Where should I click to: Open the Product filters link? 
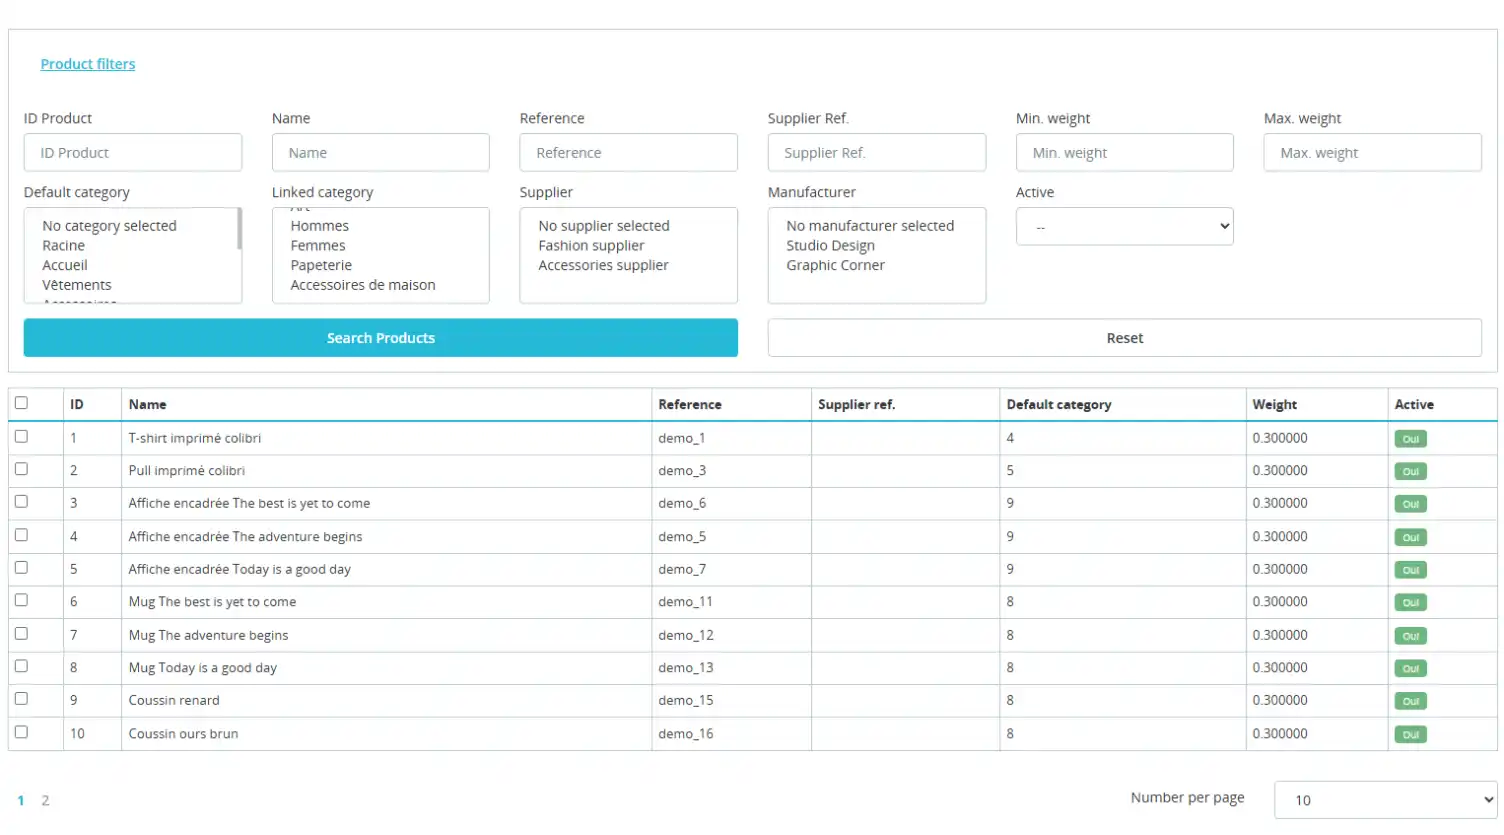88,64
